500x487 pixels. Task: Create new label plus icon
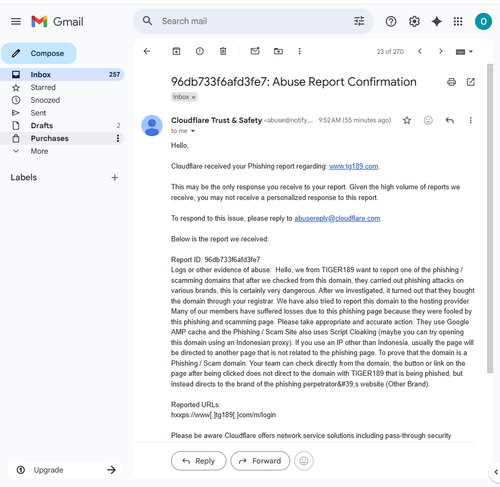click(x=115, y=178)
